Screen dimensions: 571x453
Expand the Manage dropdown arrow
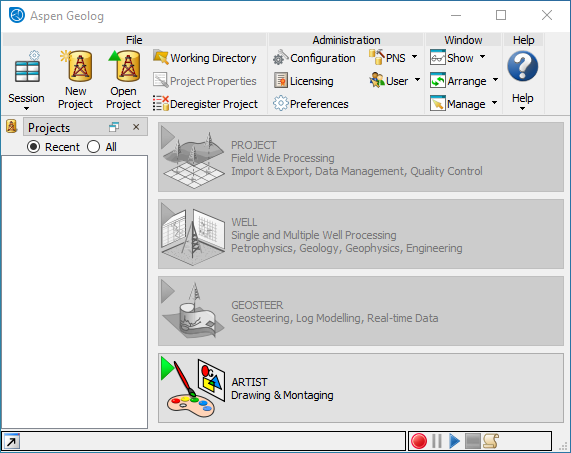(495, 103)
